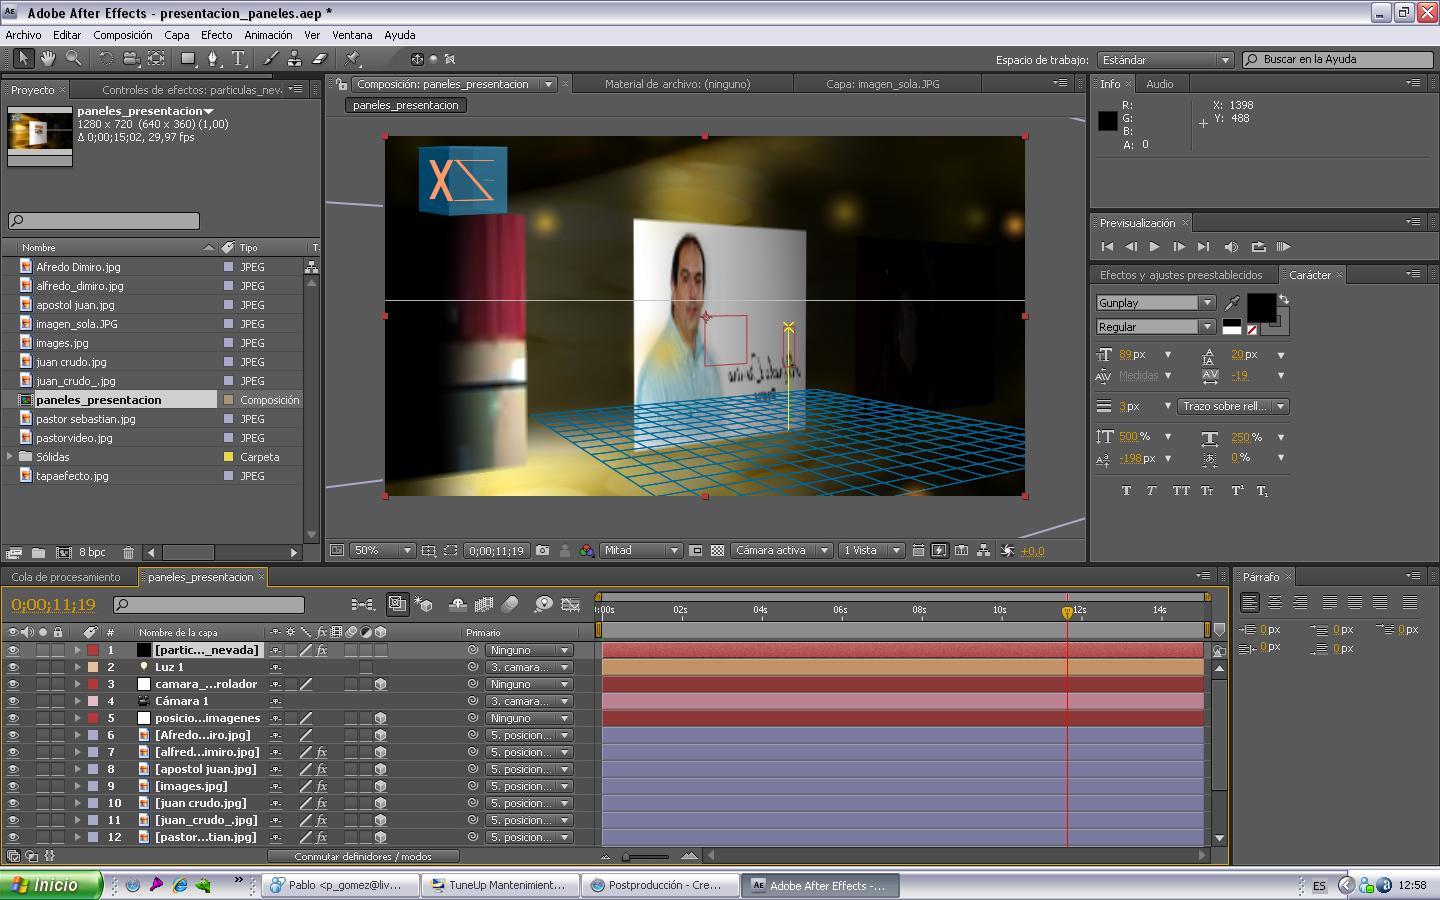The width and height of the screenshot is (1440, 900).
Task: Expand the Sólidas folder
Action: point(11,457)
